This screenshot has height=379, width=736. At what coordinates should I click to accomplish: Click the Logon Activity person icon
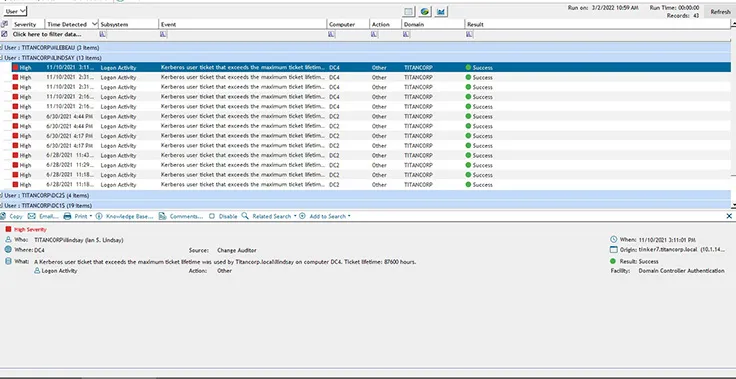point(37,271)
